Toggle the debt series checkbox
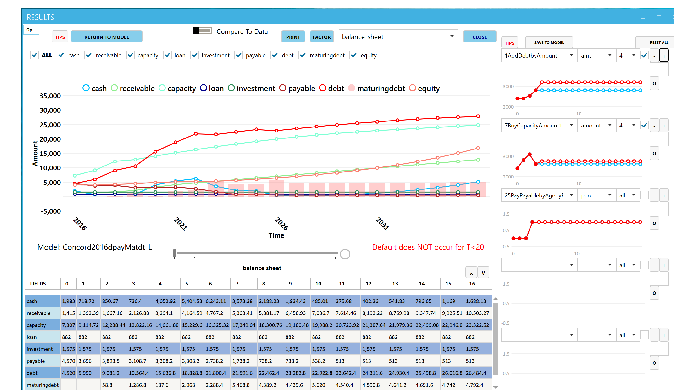680x390 pixels. point(274,55)
